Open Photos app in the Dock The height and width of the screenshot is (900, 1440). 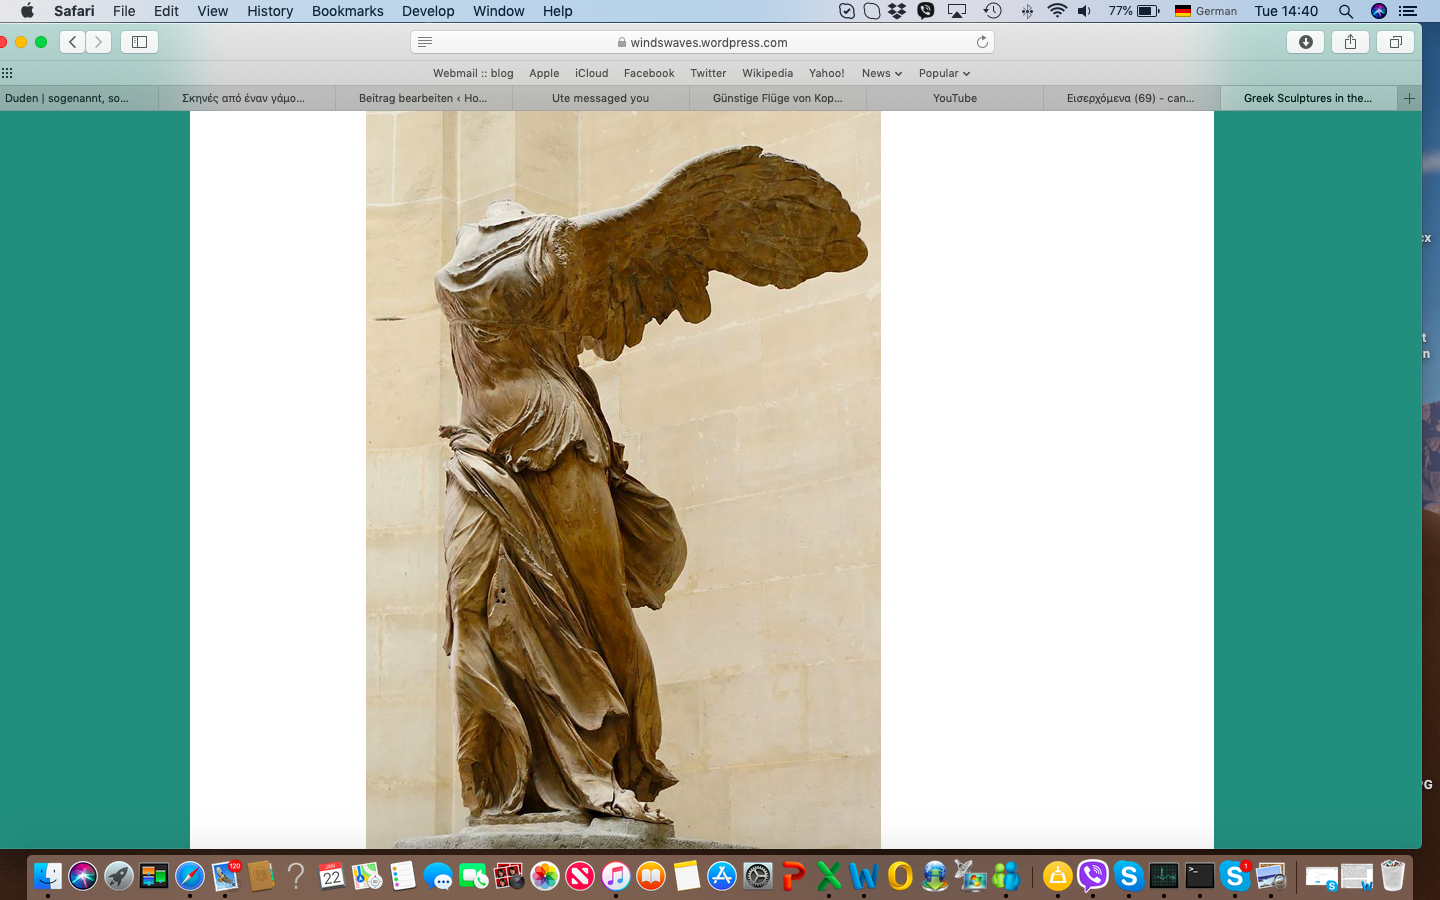click(x=545, y=877)
